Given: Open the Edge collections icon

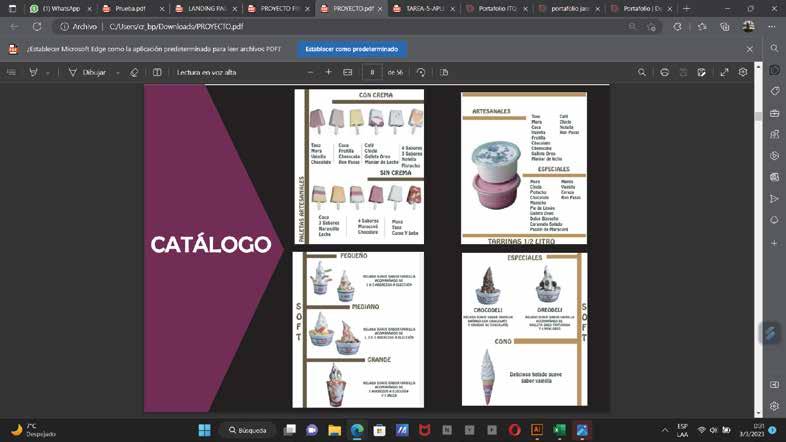Looking at the screenshot, I should pos(724,27).
